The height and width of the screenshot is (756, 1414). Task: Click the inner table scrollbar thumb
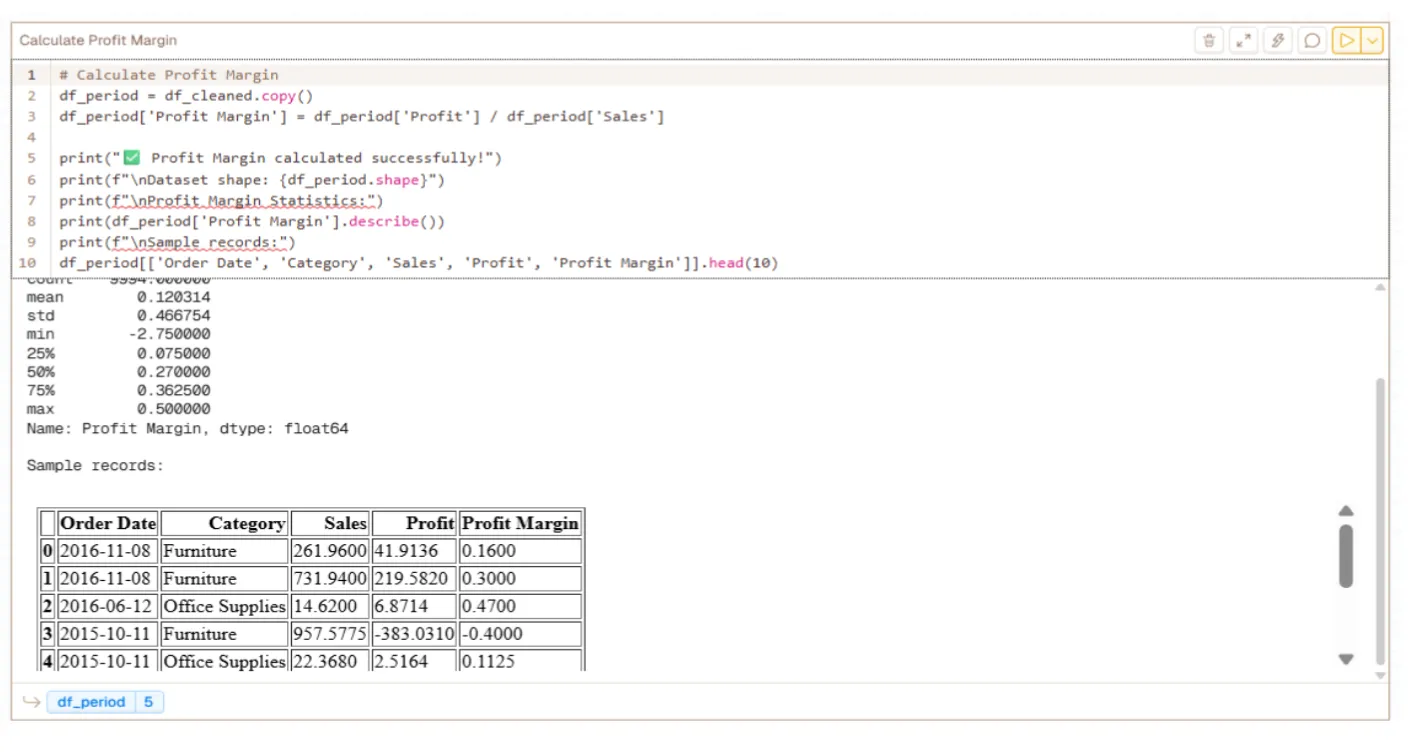click(1346, 556)
